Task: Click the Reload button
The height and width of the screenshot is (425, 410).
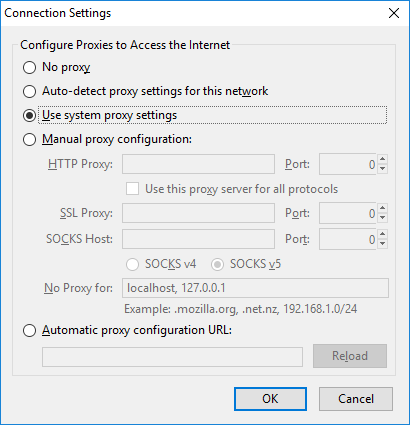Action: [x=350, y=356]
